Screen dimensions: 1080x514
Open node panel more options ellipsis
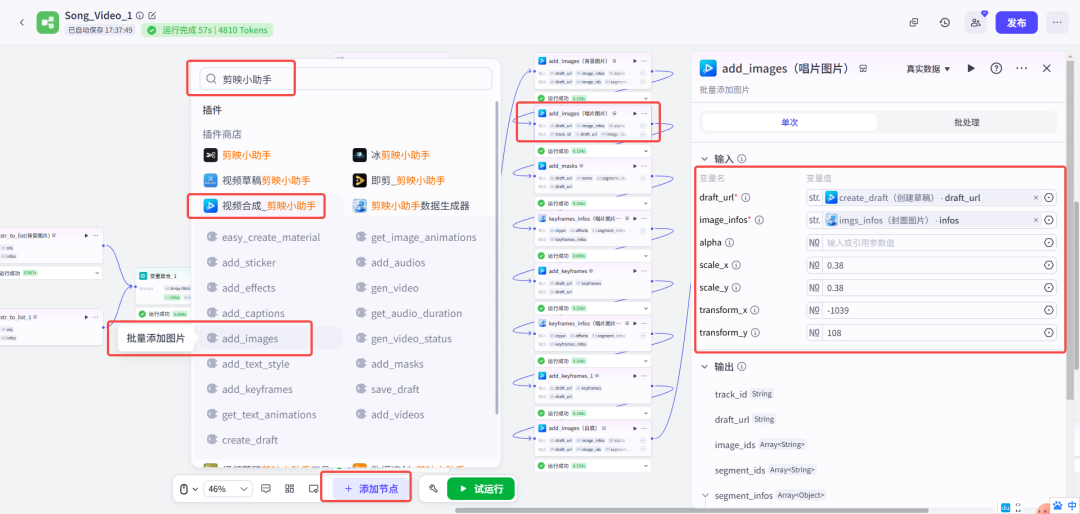click(1022, 68)
